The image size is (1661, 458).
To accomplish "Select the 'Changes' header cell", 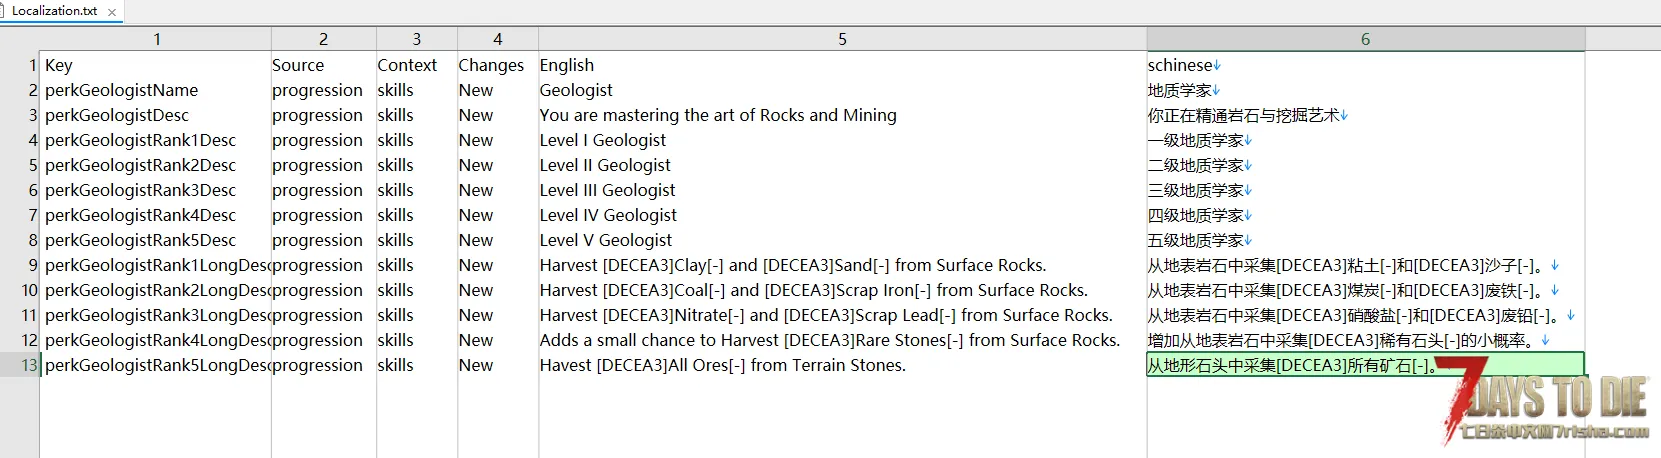I will pos(491,65).
